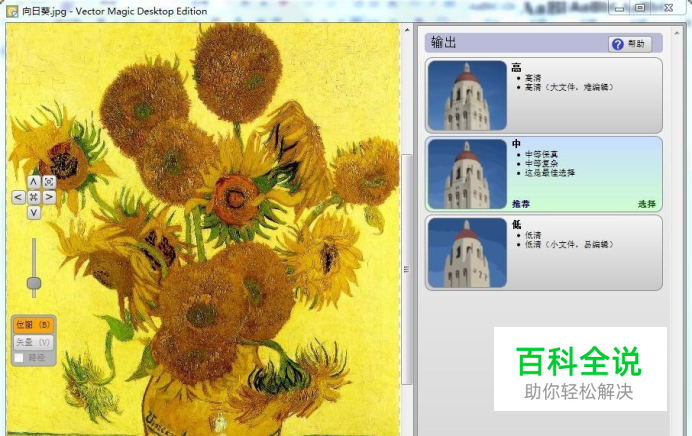
Task: Adjust the zoom slider handle
Action: click(34, 283)
